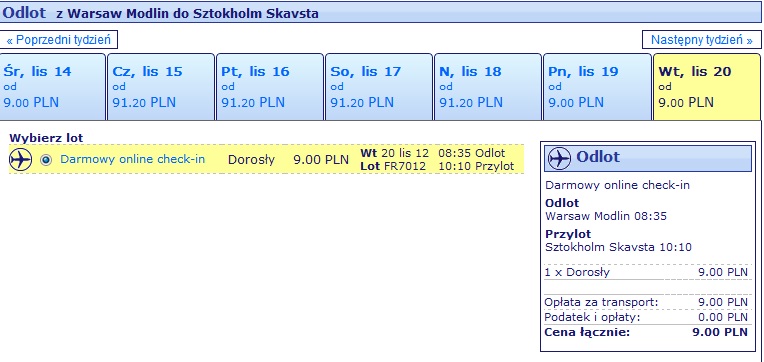The width and height of the screenshot is (764, 362).
Task: Select the Cz, lis 15 date tab
Action: click(x=161, y=87)
